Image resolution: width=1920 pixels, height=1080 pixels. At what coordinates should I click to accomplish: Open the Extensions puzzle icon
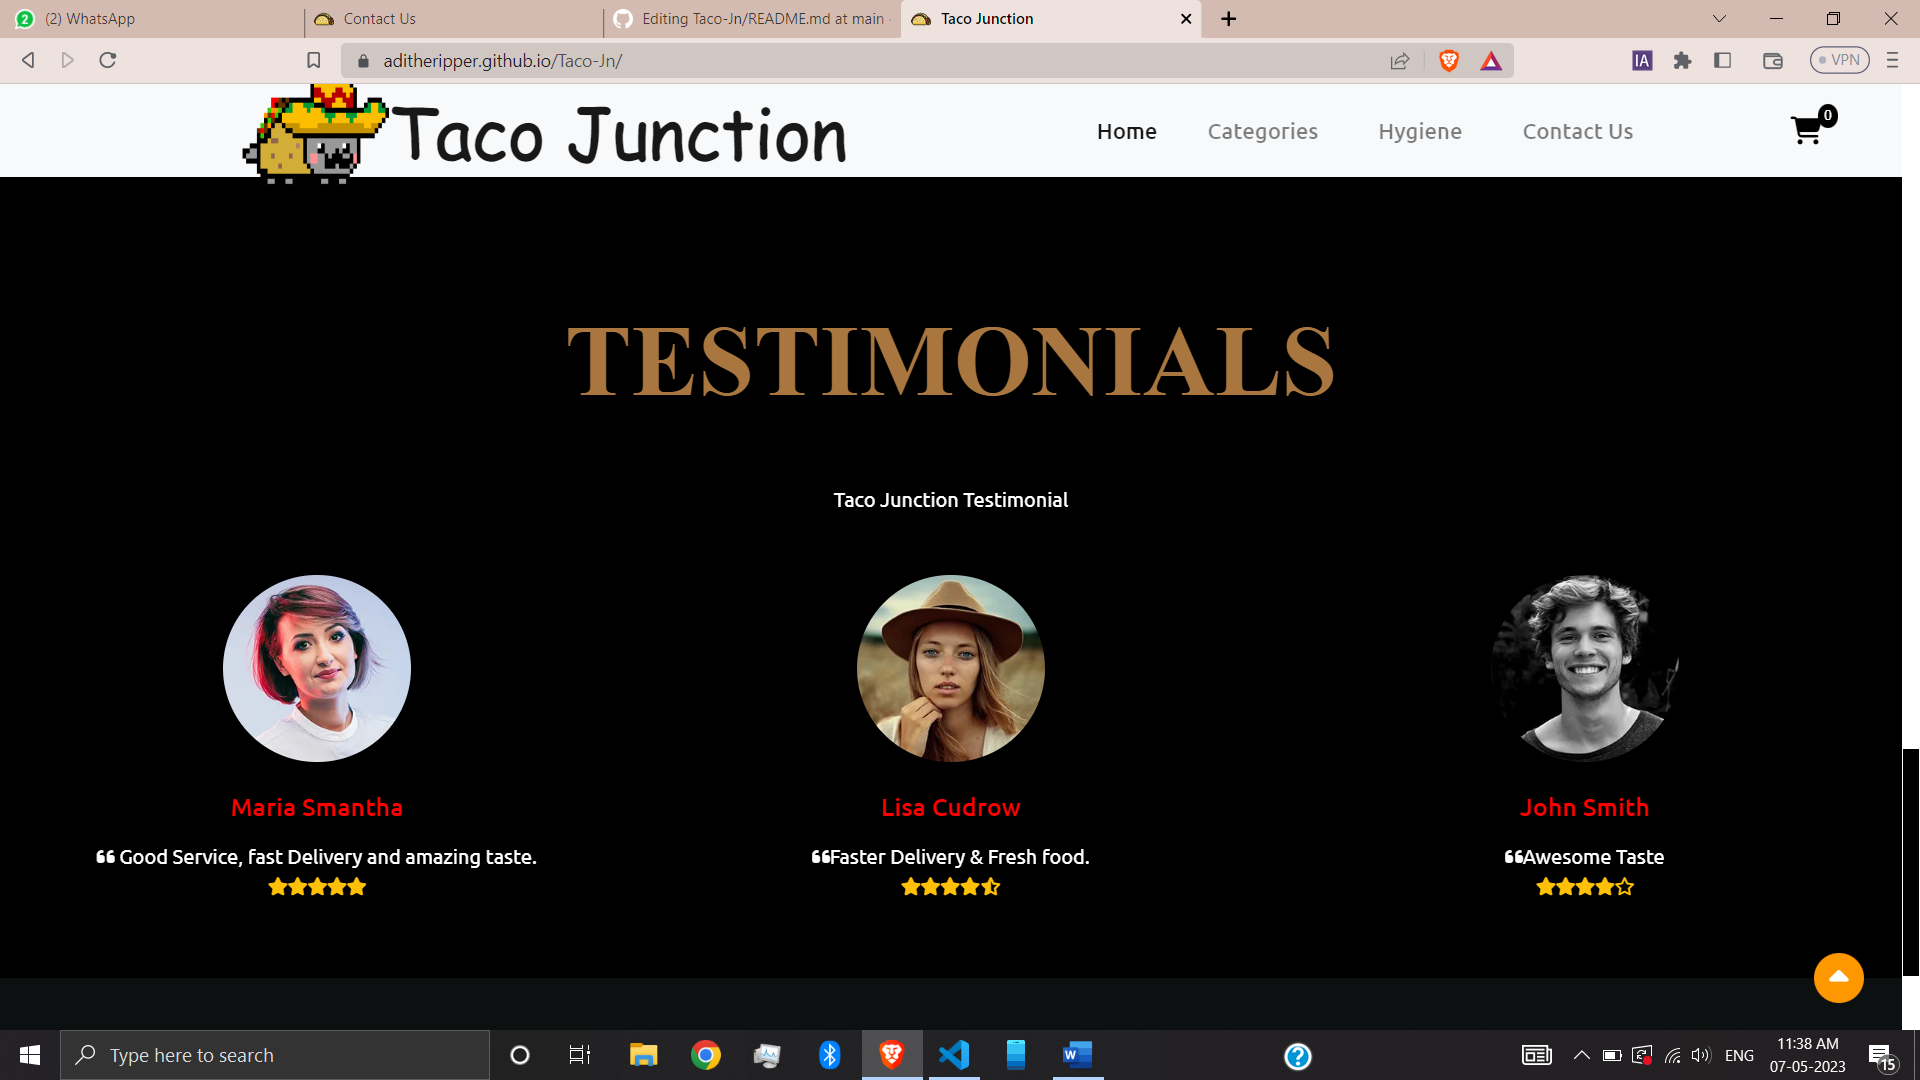(x=1682, y=60)
